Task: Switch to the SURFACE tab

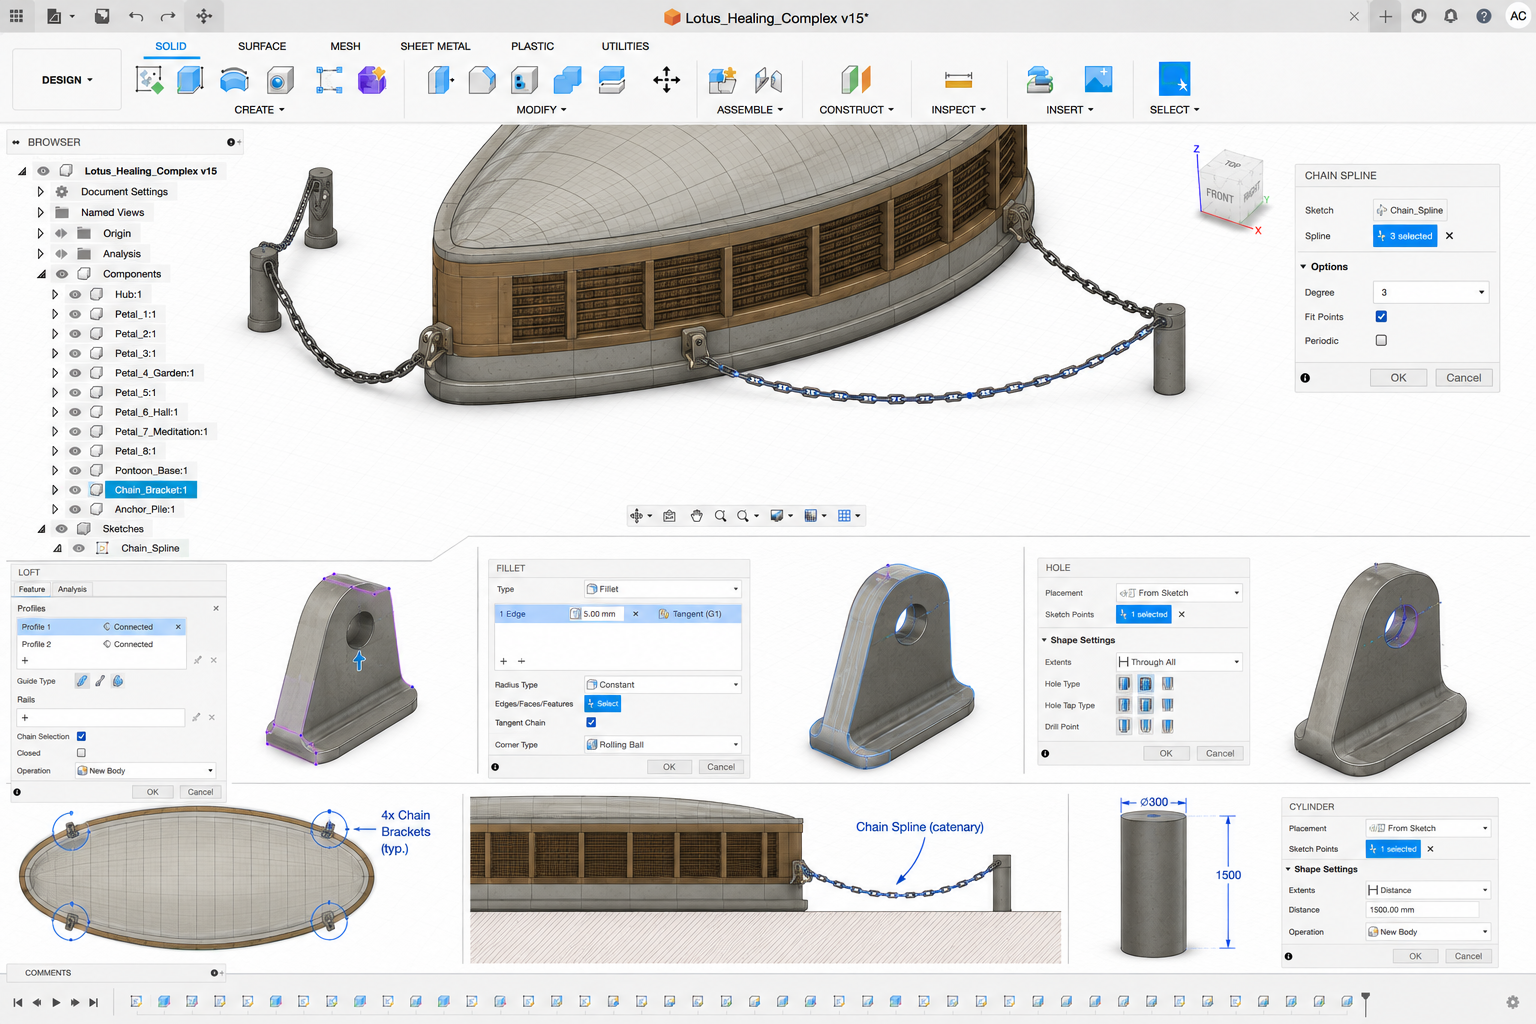Action: tap(262, 47)
